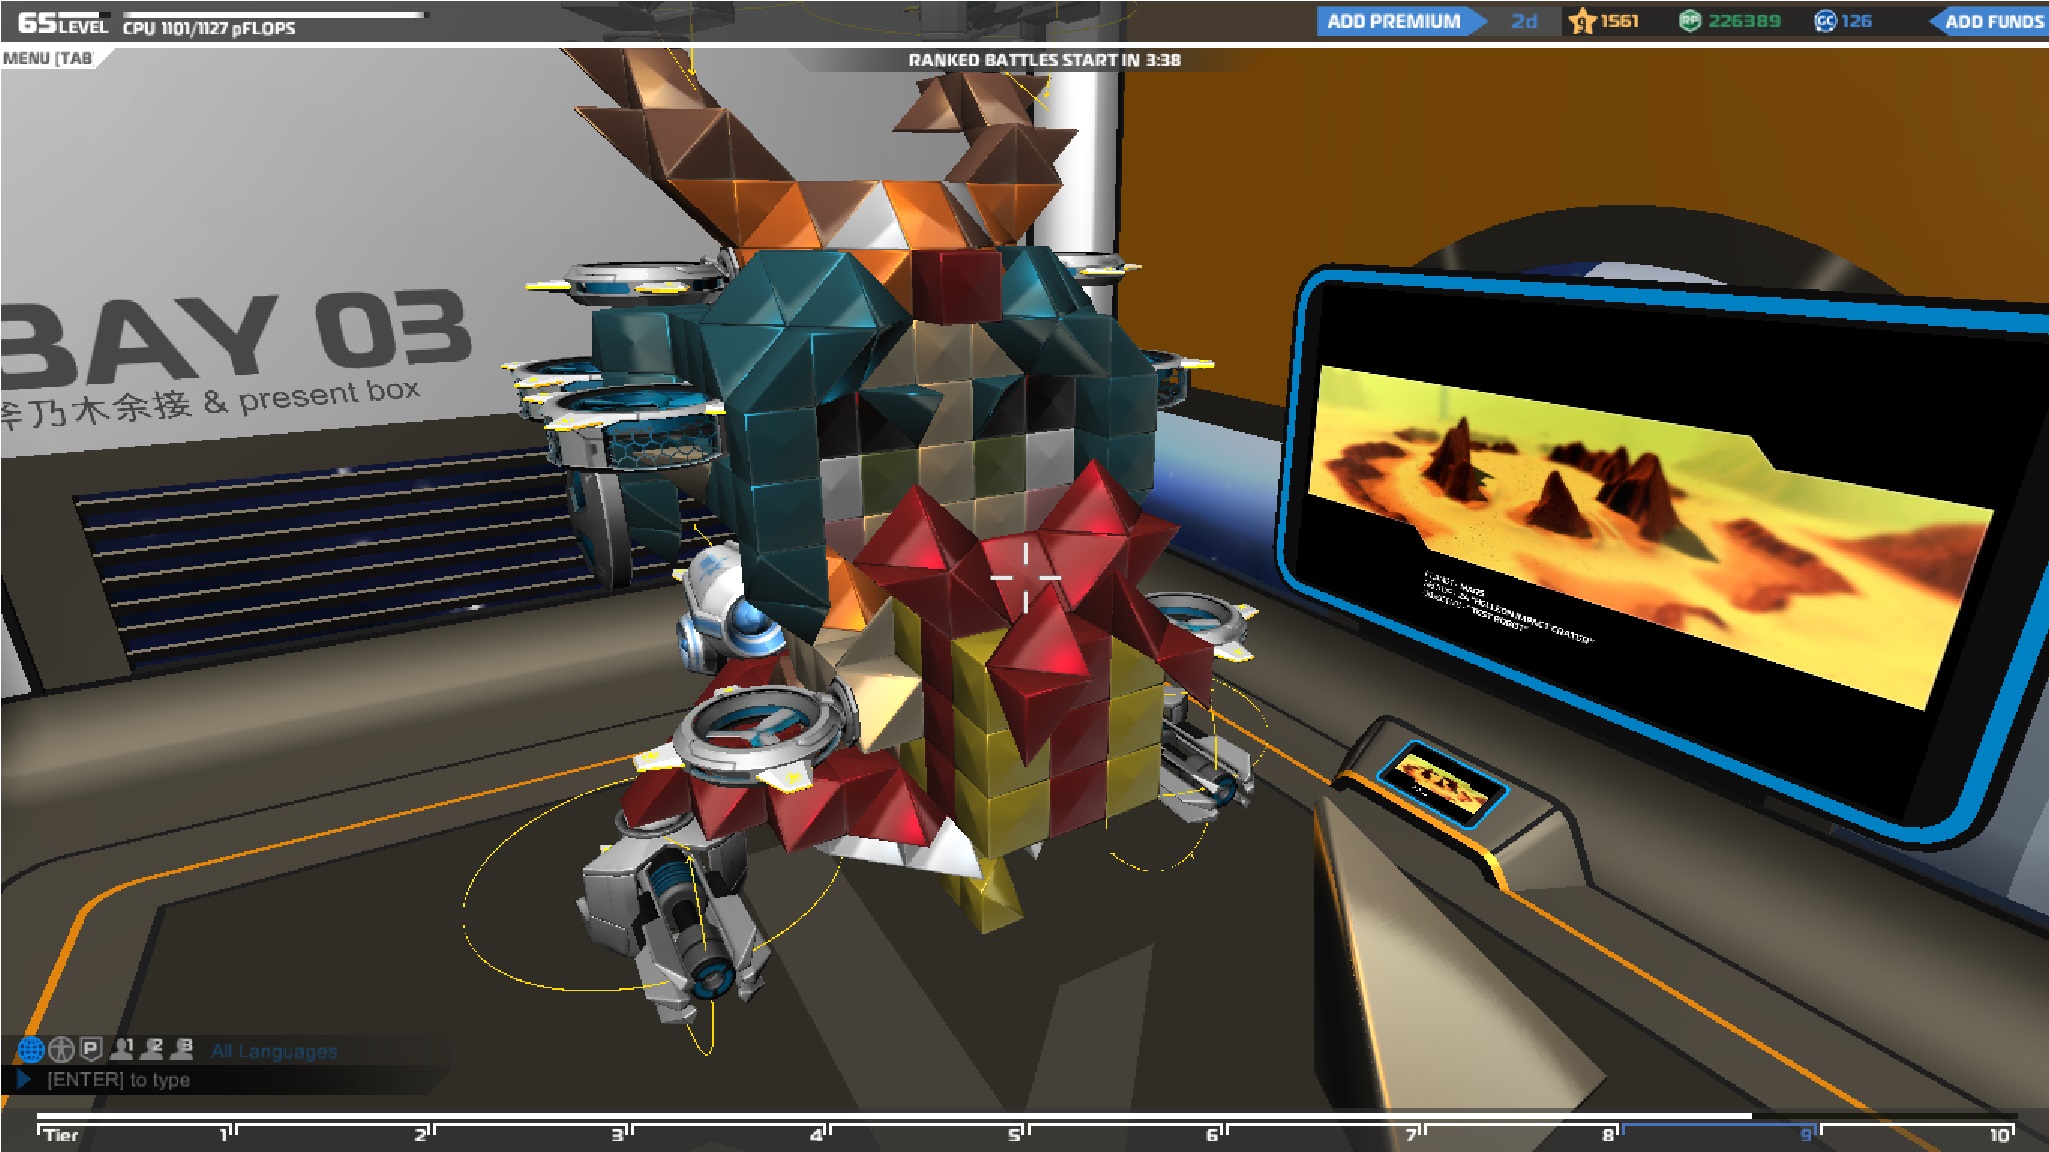This screenshot has width=2049, height=1152.
Task: Select the global chat globe icon
Action: 31,1049
